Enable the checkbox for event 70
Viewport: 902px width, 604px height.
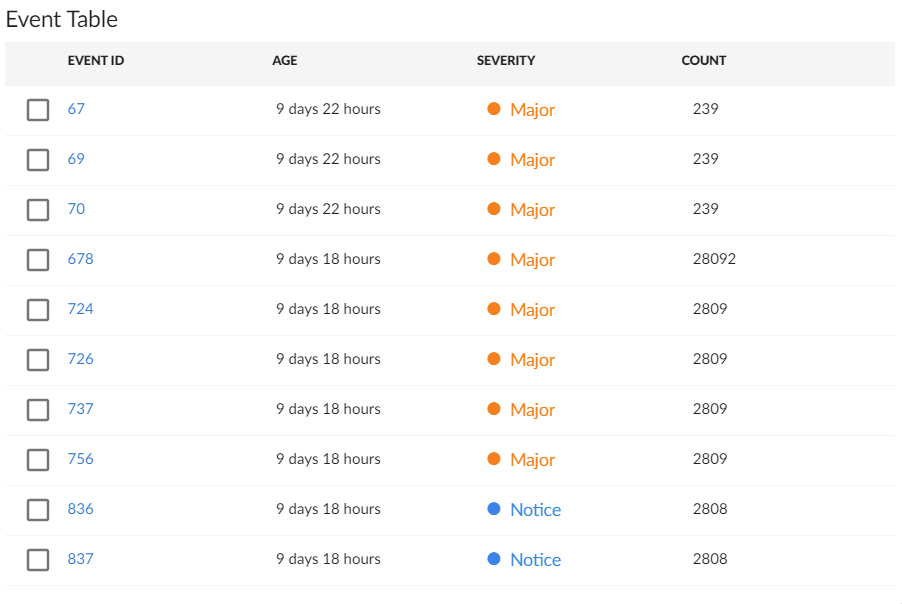pos(38,210)
